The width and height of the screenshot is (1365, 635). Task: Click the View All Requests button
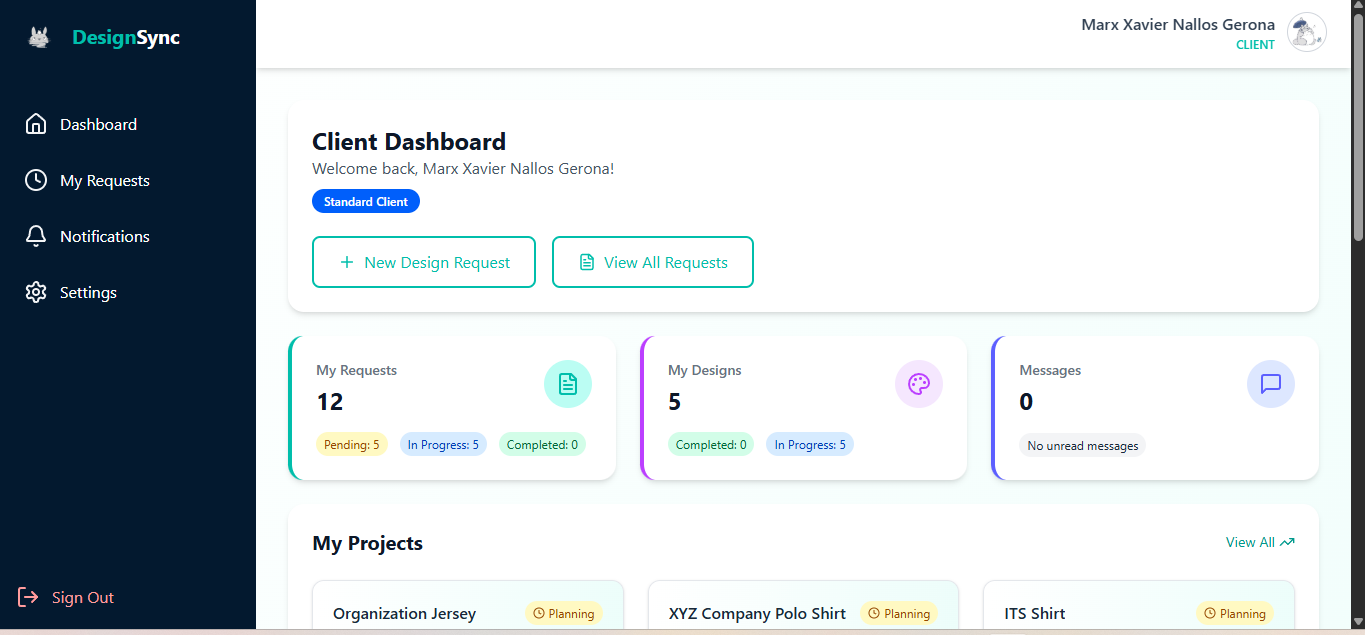pos(653,262)
